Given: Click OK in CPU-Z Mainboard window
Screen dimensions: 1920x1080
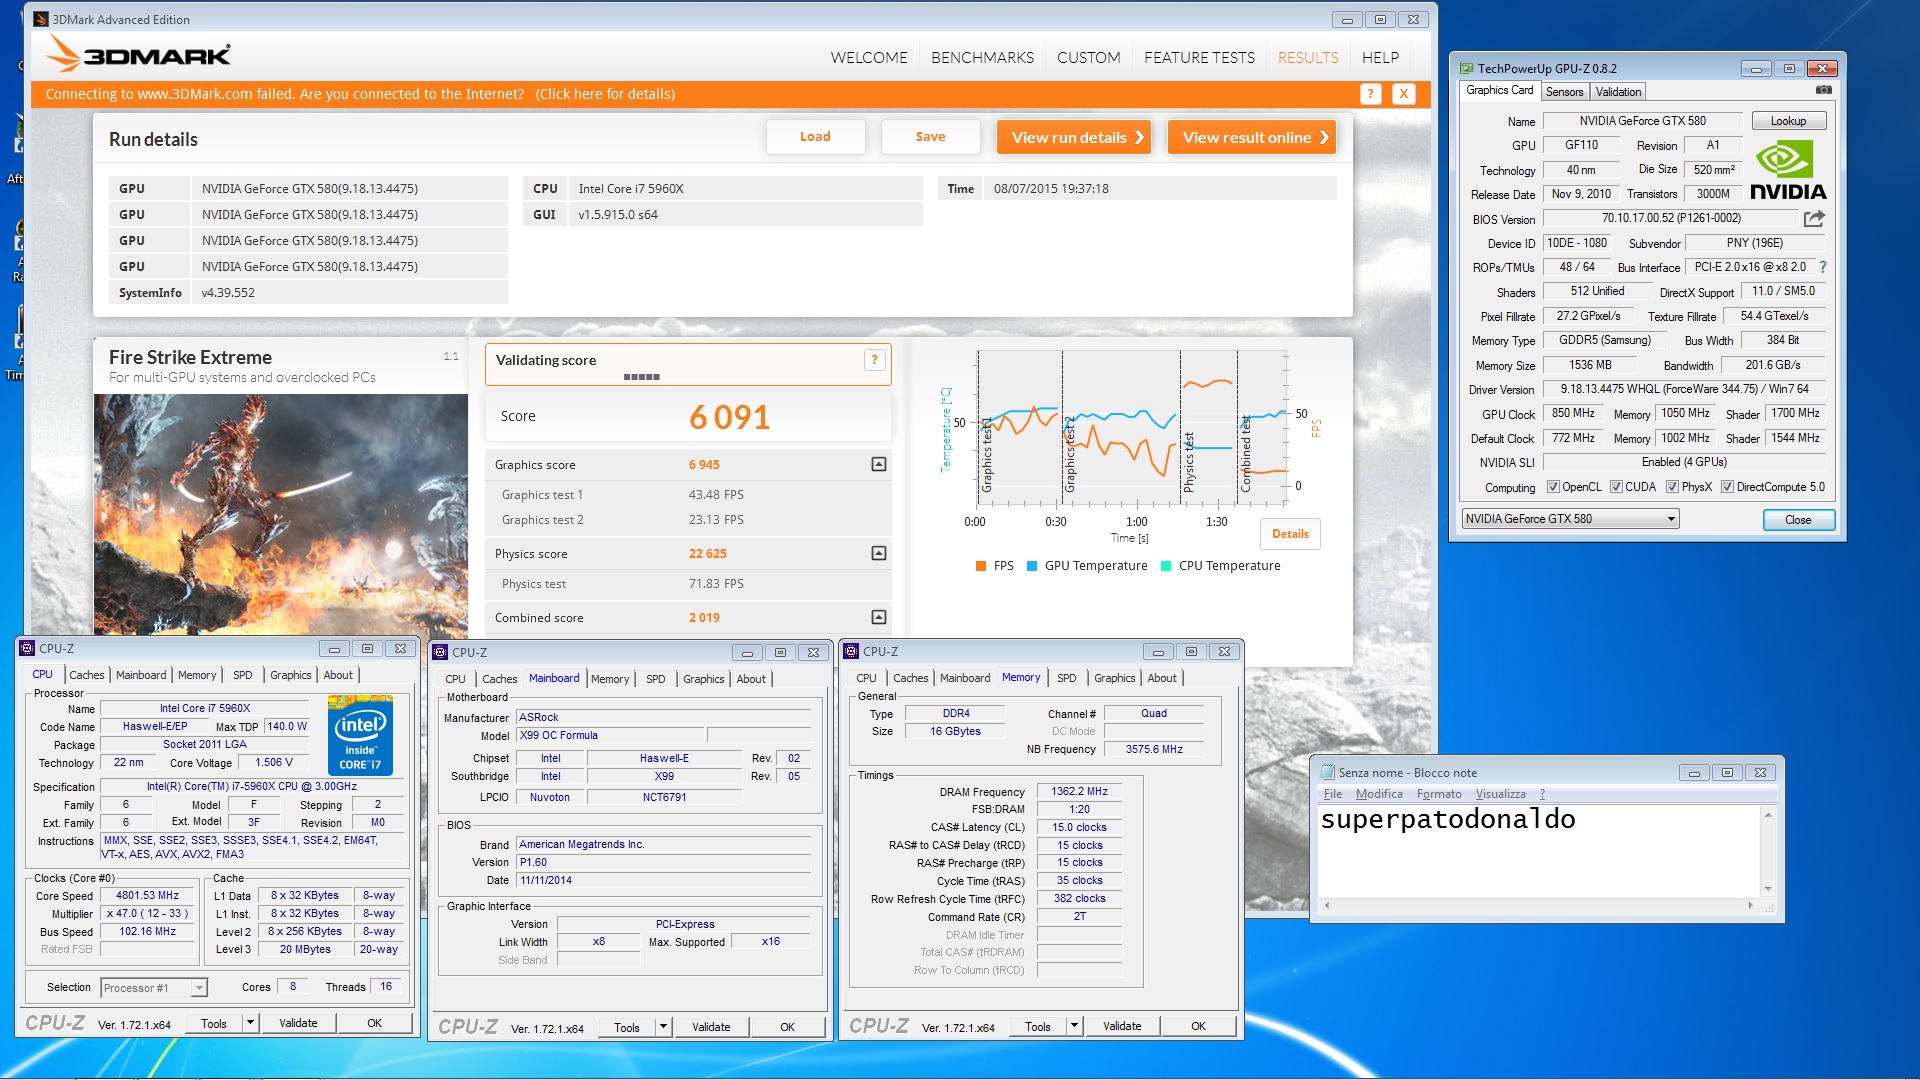Looking at the screenshot, I should (787, 1027).
